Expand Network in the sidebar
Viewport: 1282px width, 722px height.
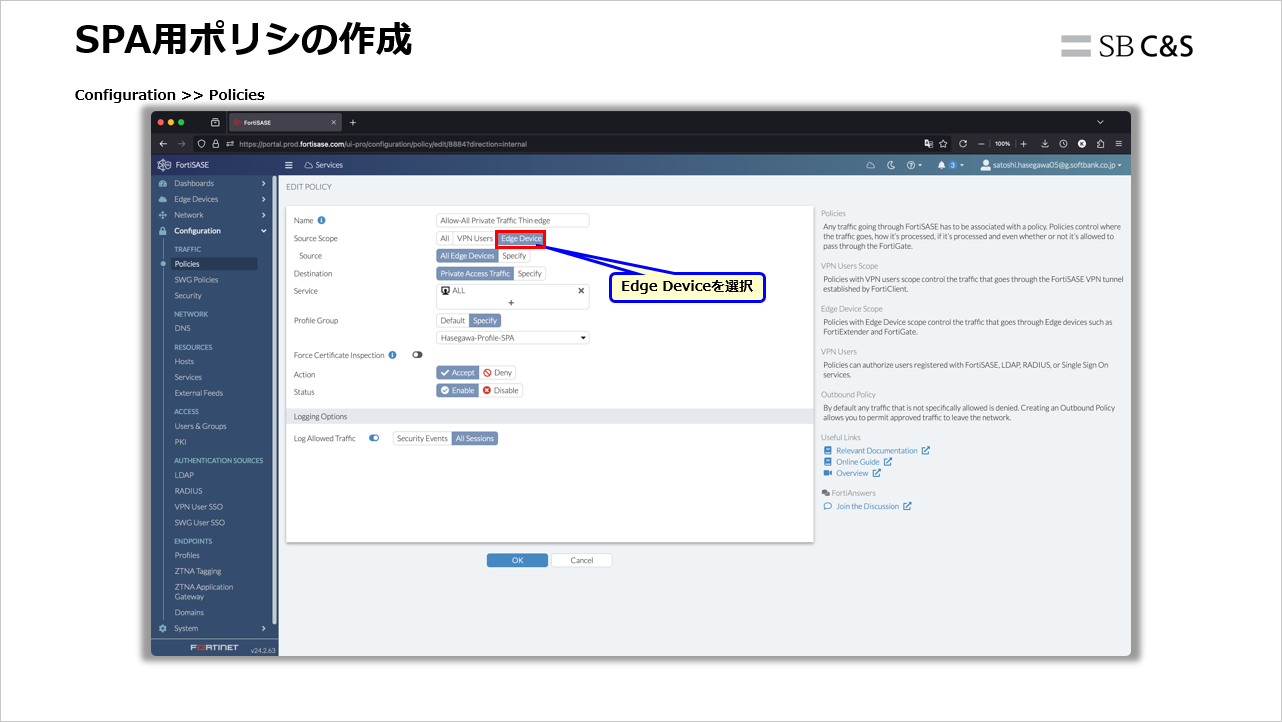[213, 215]
